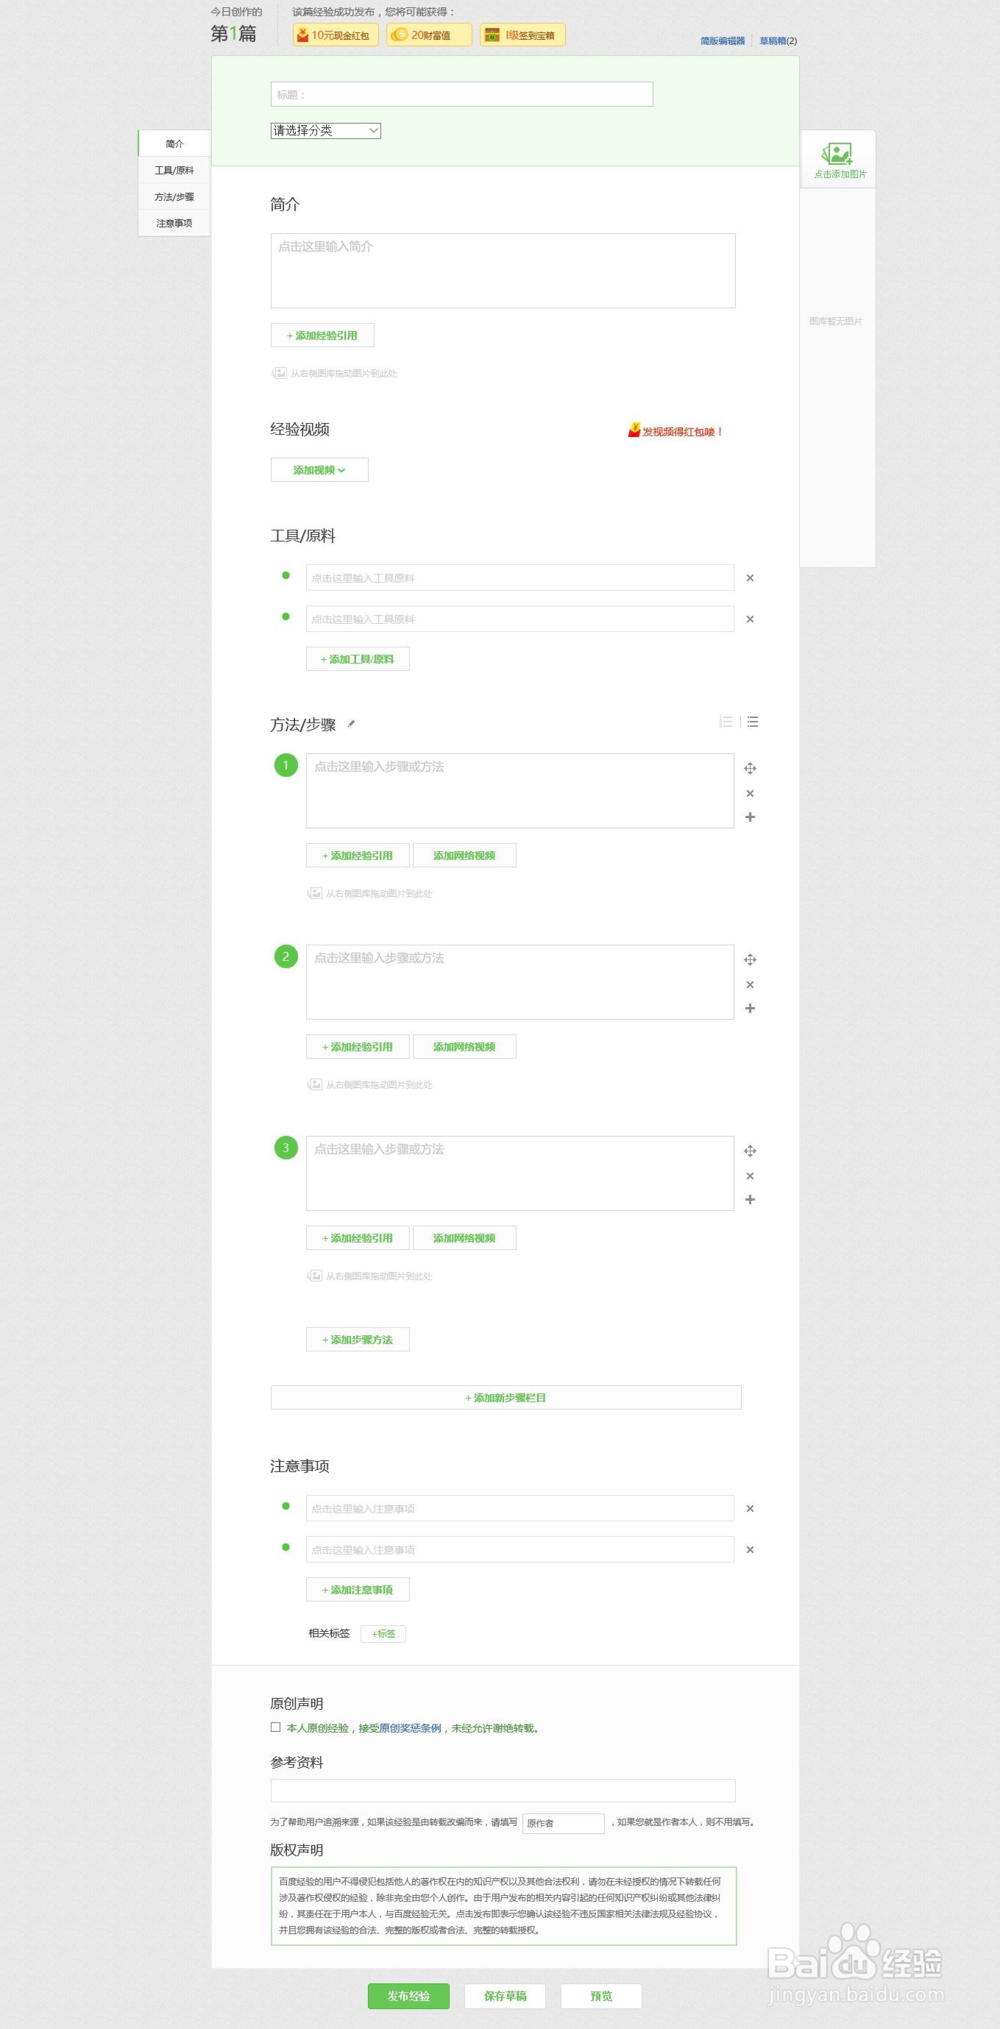The image size is (1000, 2029).
Task: Click plus icon beside step 3
Action: pyautogui.click(x=750, y=1200)
